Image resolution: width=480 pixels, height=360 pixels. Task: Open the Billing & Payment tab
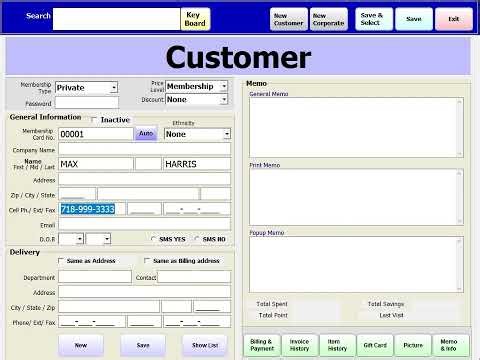tap(262, 345)
